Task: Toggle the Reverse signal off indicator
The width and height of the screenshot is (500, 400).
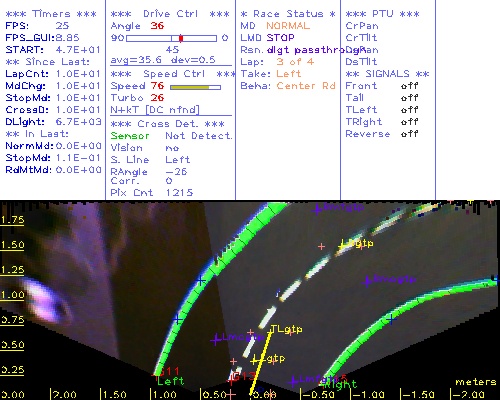Action: tap(410, 134)
